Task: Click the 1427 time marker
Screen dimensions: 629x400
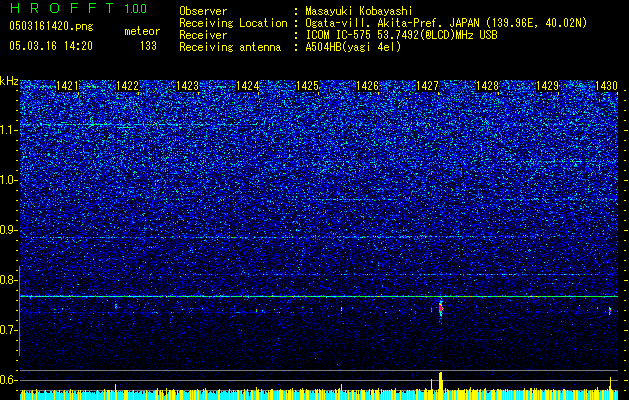Action: [x=427, y=86]
